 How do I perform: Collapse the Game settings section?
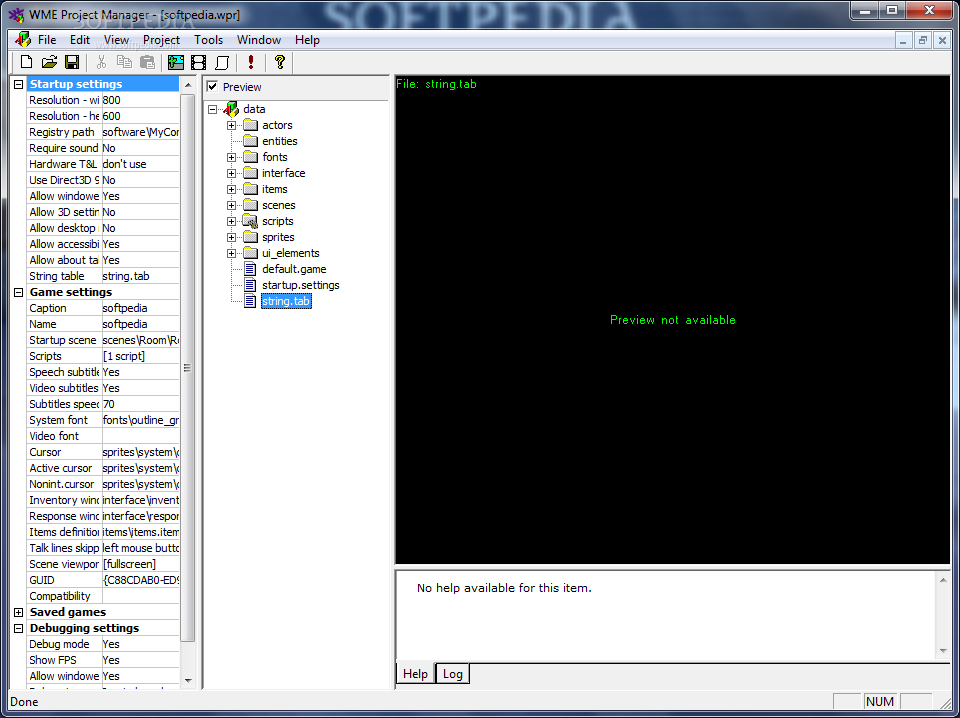(18, 292)
